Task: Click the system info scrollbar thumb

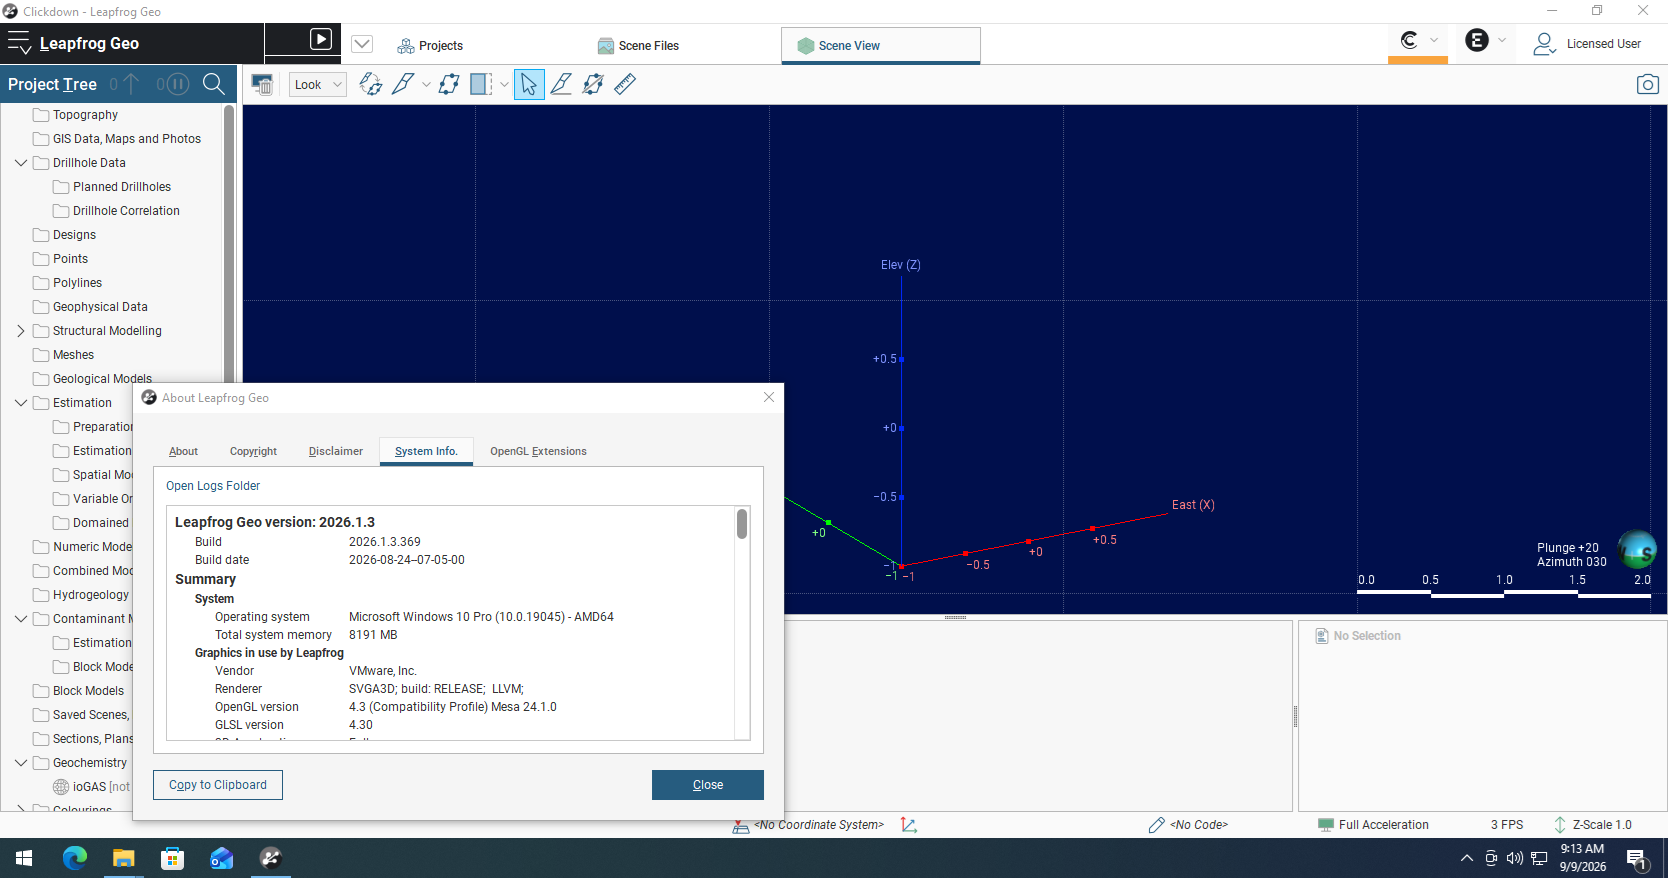Action: (742, 524)
